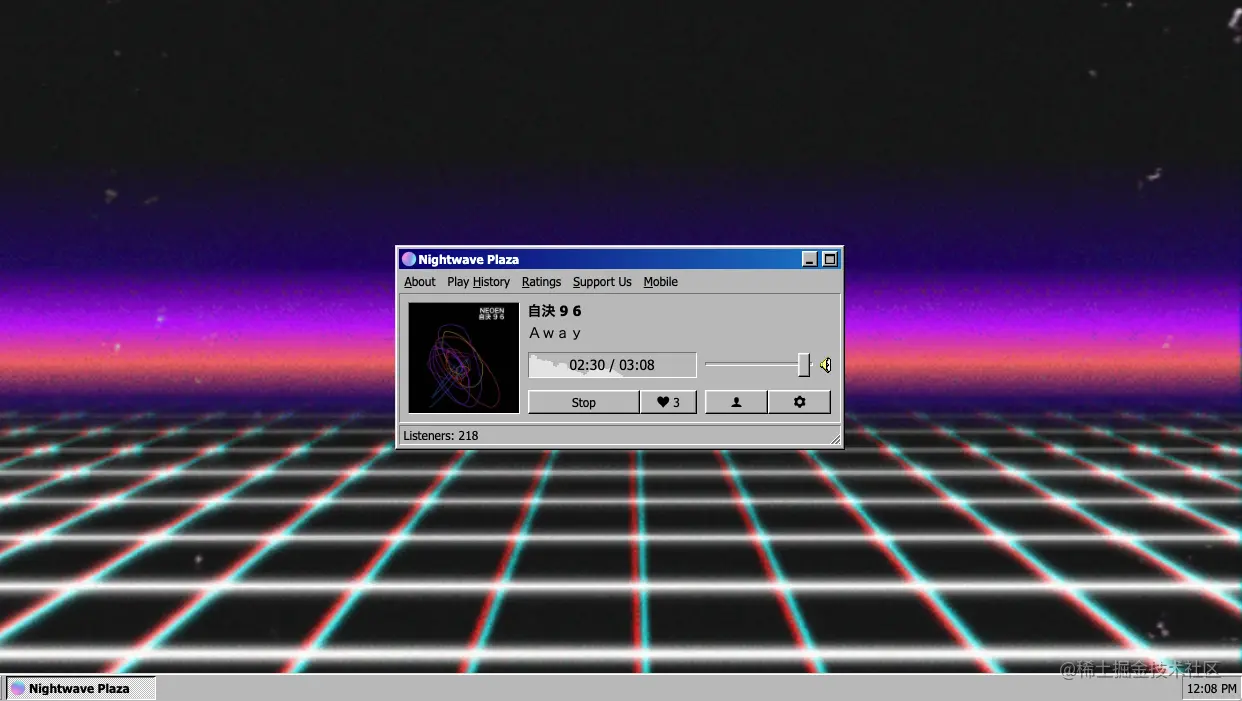Click the song progress bar 02:30 / 03:08
Screen dimensions: 1242x701
pyautogui.click(x=612, y=365)
